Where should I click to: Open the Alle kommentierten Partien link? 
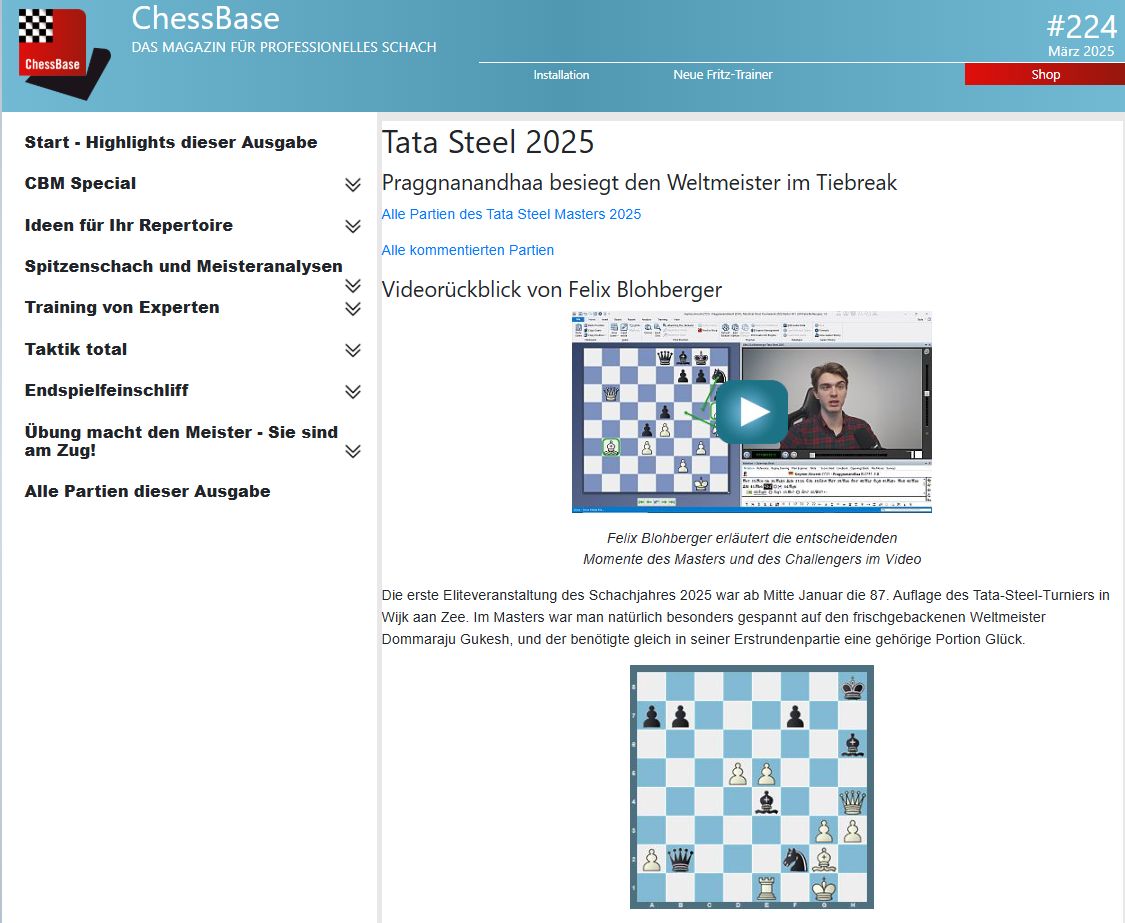467,250
